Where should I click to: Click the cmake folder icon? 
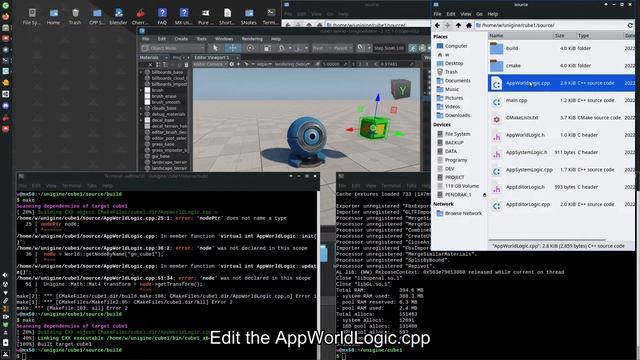pyautogui.click(x=496, y=65)
